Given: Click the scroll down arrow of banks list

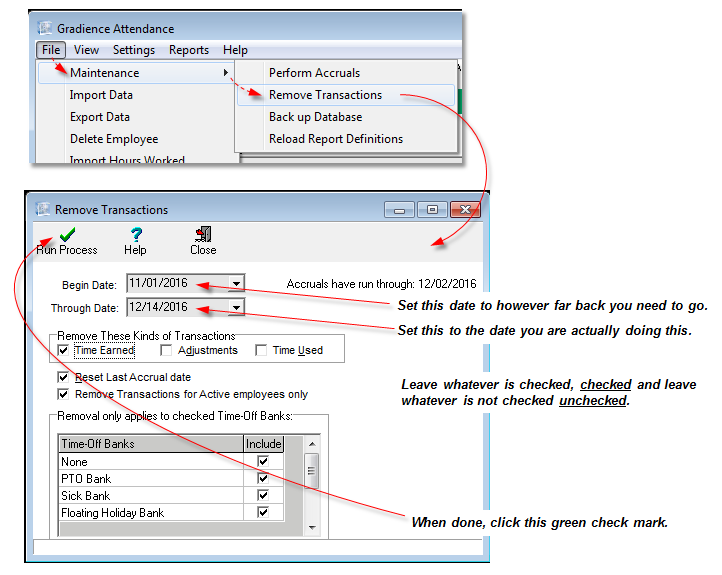Looking at the screenshot, I should (x=312, y=528).
